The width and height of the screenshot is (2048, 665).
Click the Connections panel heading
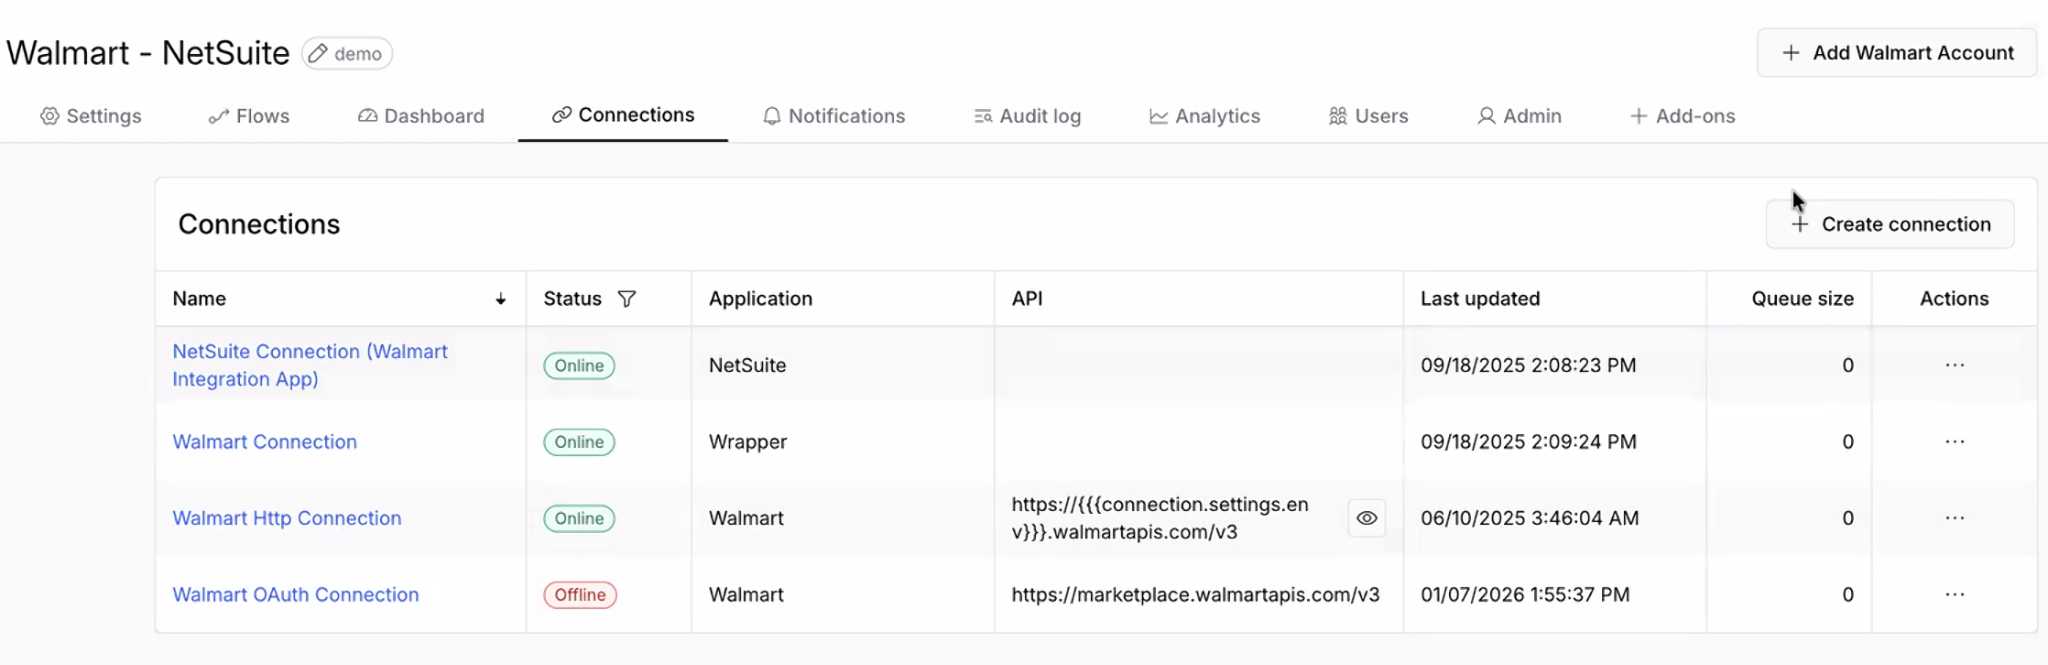coord(259,224)
